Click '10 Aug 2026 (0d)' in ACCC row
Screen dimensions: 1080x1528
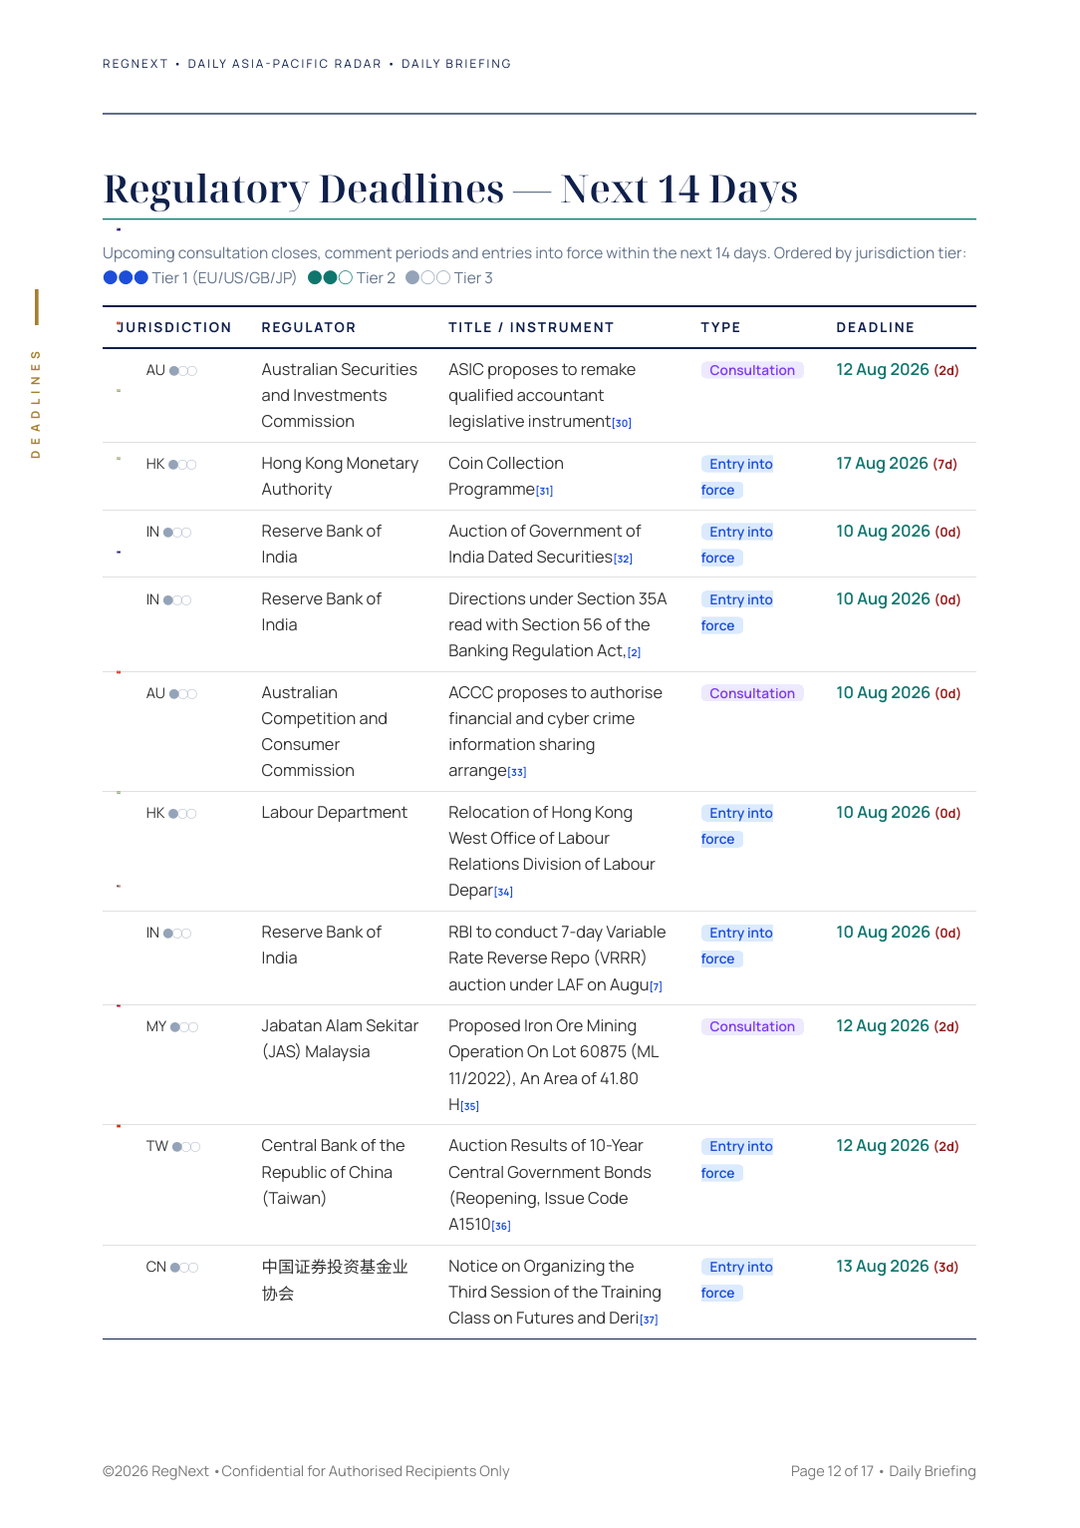point(899,692)
